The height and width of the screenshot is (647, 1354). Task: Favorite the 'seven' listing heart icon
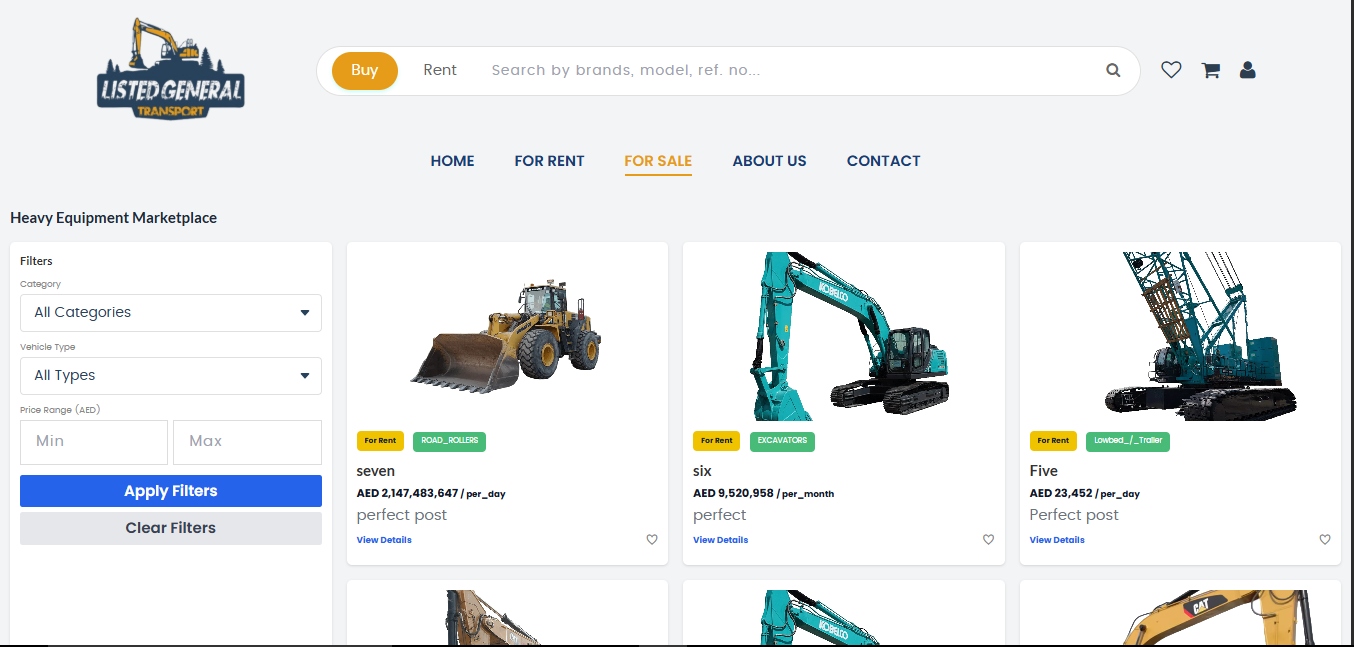coord(652,540)
